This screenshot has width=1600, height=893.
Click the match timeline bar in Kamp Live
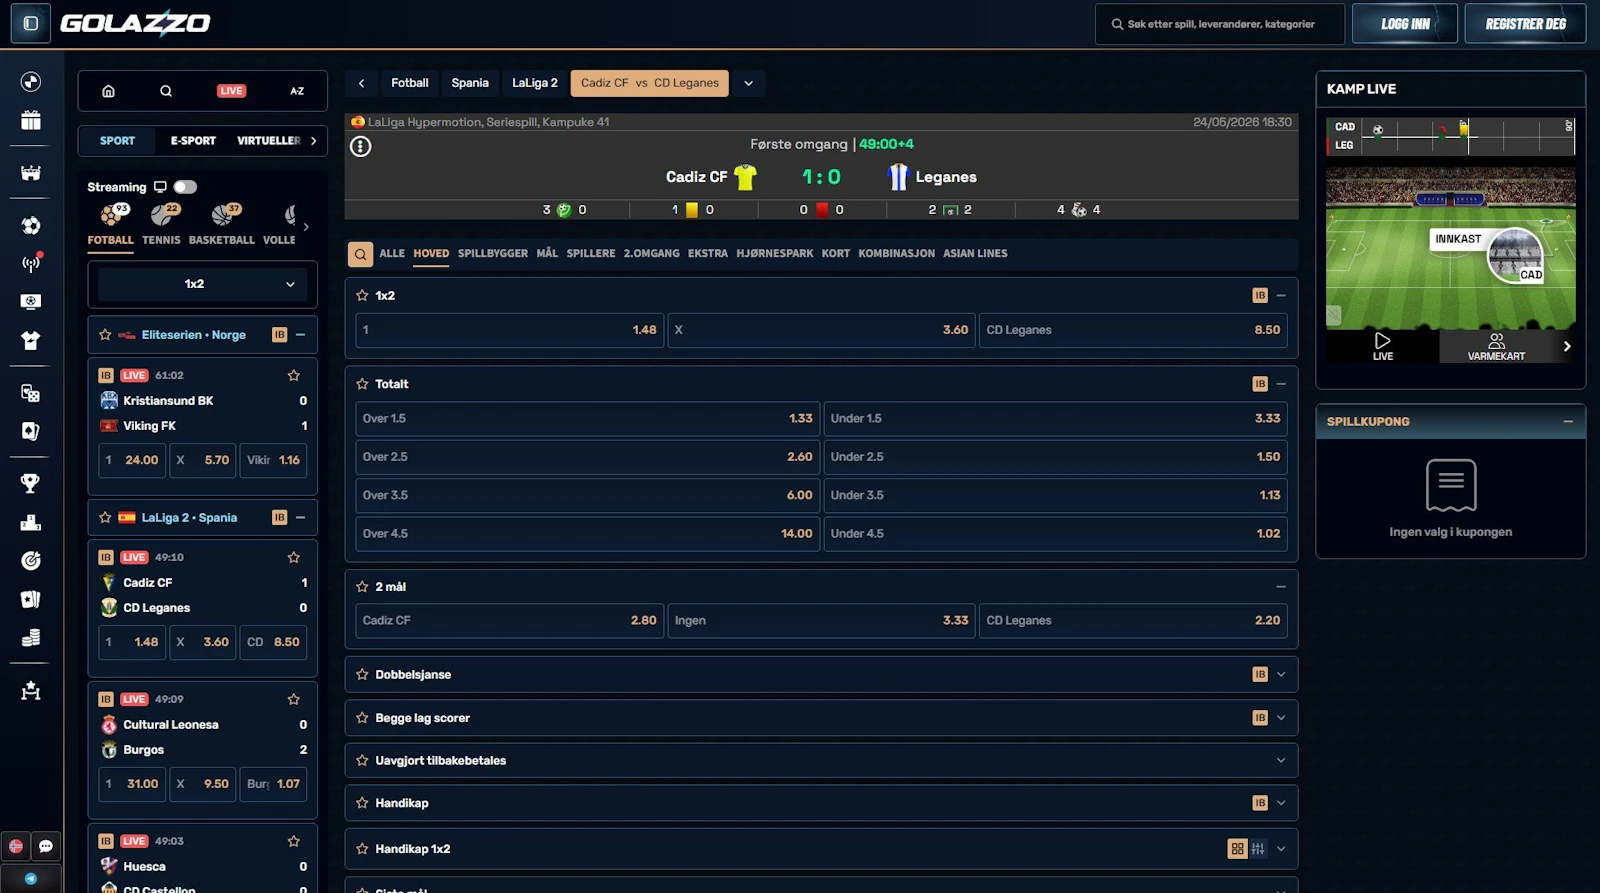(x=1451, y=136)
